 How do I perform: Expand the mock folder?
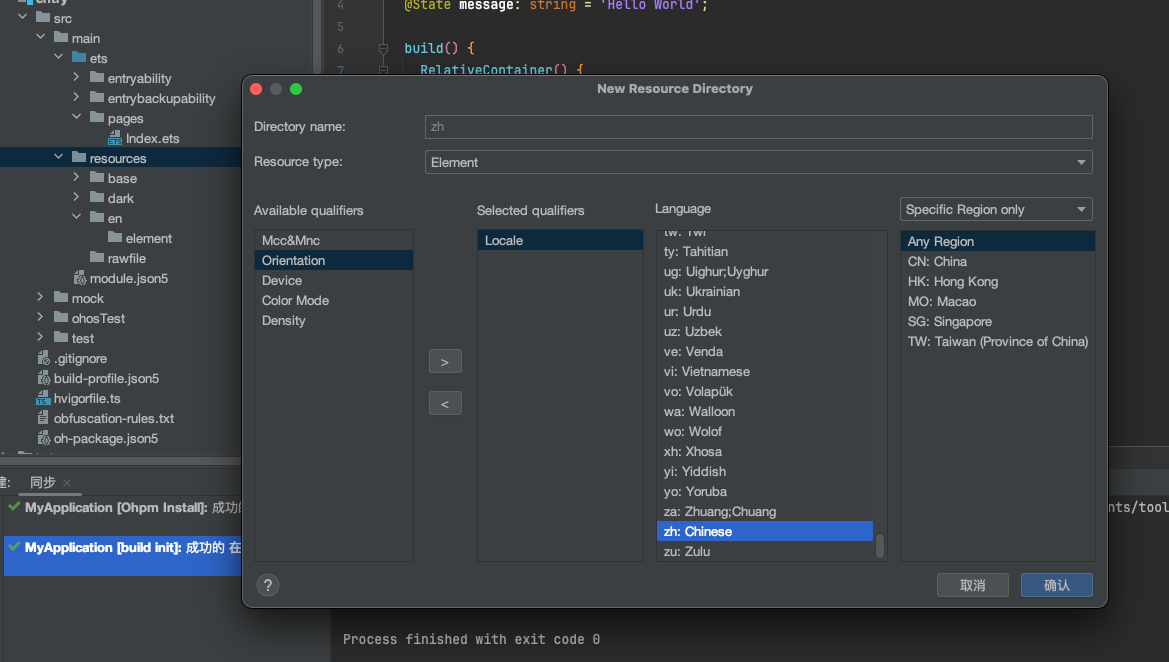pos(40,297)
